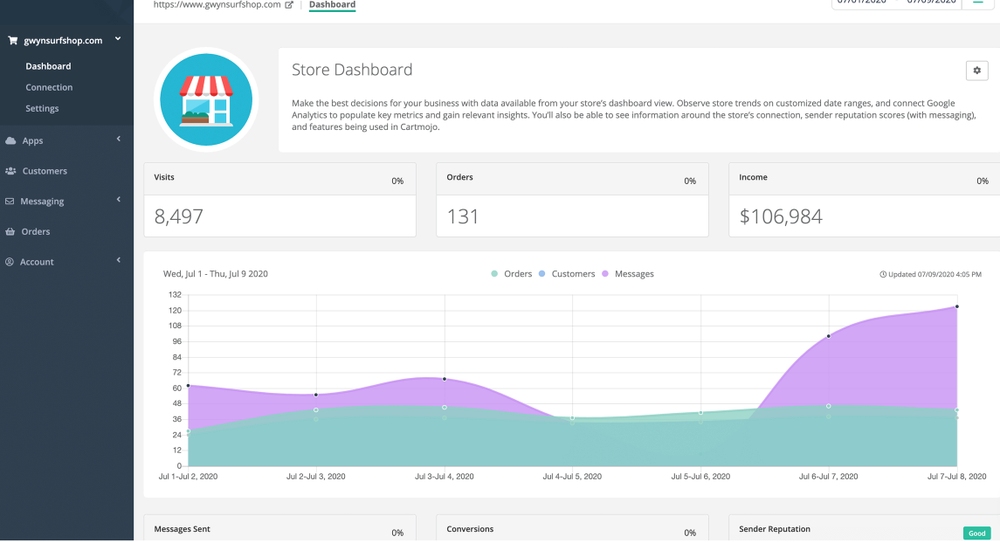
Task: Open the Settings sidebar item
Action: pyautogui.click(x=42, y=109)
